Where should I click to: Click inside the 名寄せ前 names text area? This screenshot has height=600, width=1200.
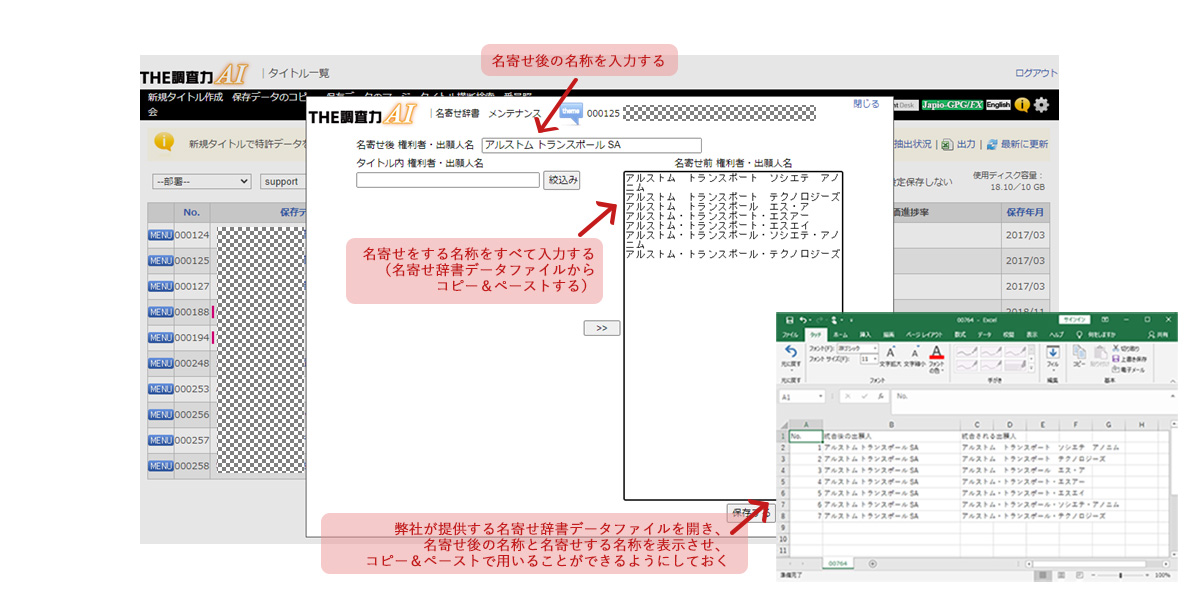click(x=733, y=335)
